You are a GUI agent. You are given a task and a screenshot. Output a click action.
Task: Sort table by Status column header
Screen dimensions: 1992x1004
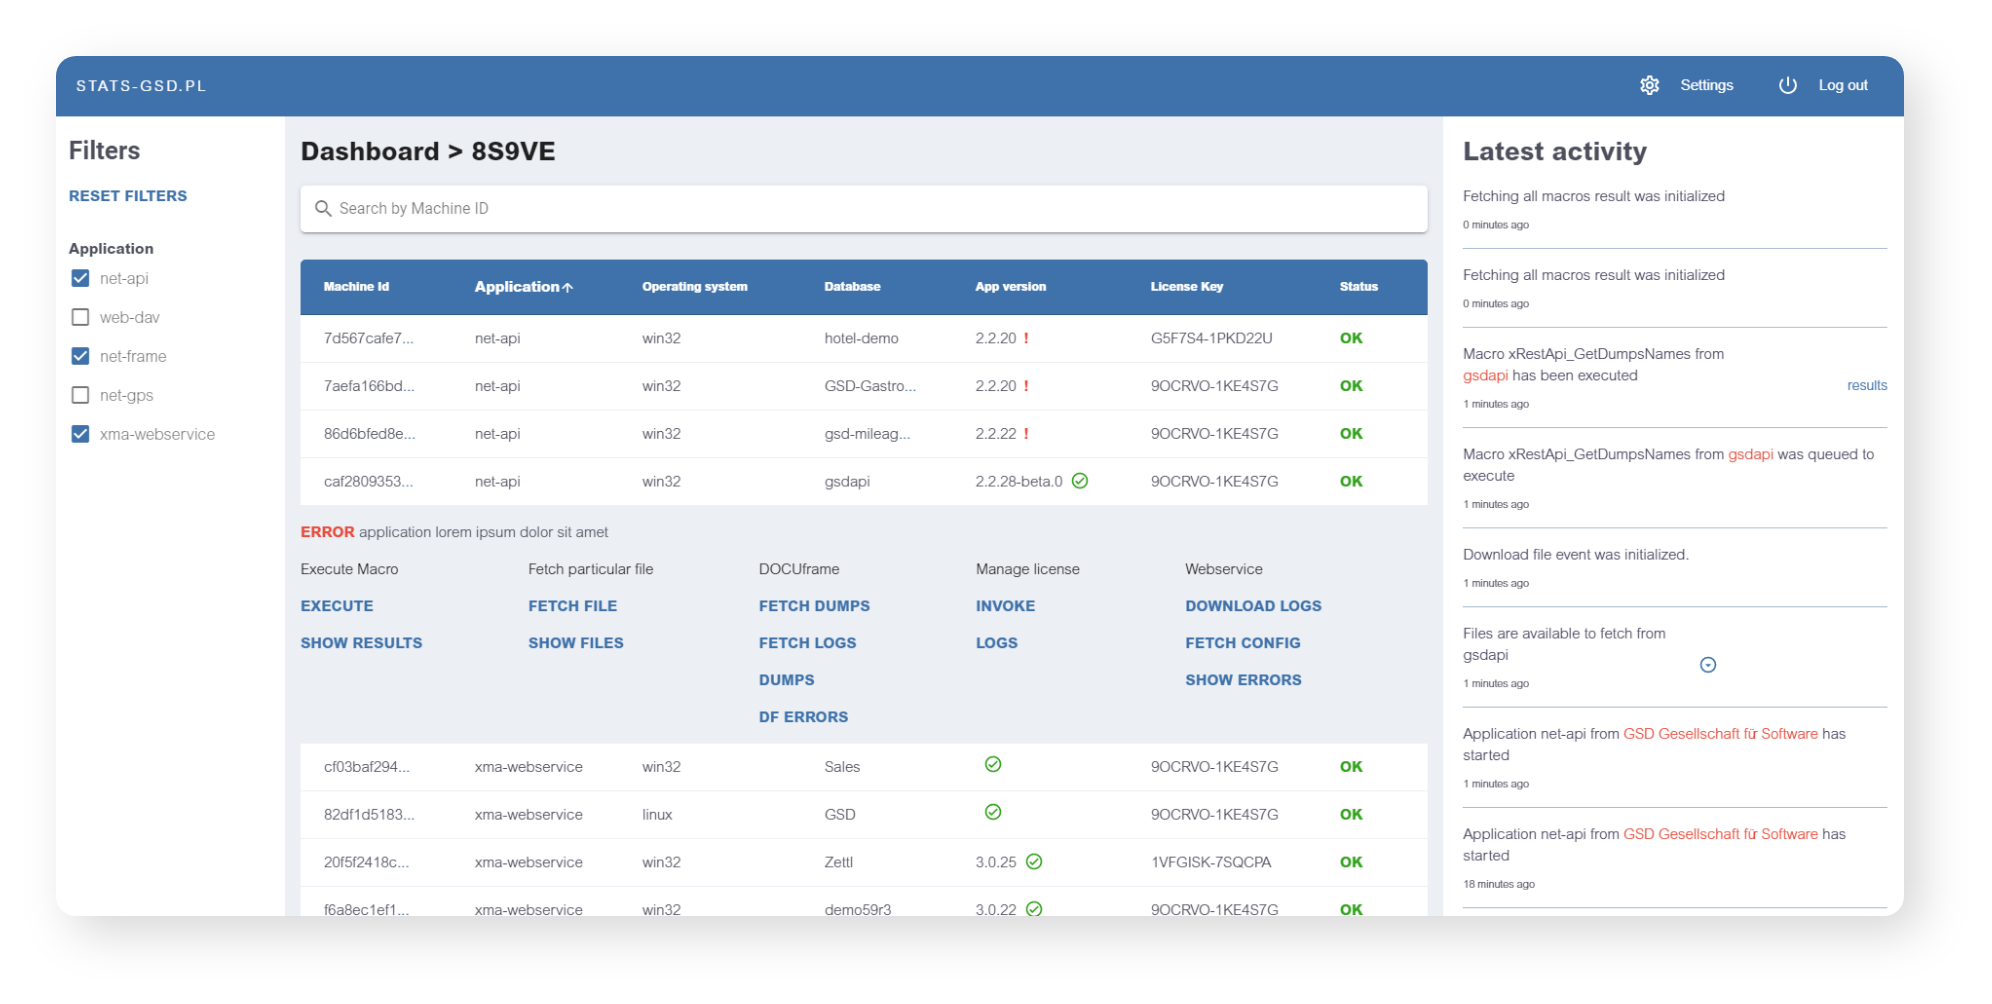(1358, 287)
